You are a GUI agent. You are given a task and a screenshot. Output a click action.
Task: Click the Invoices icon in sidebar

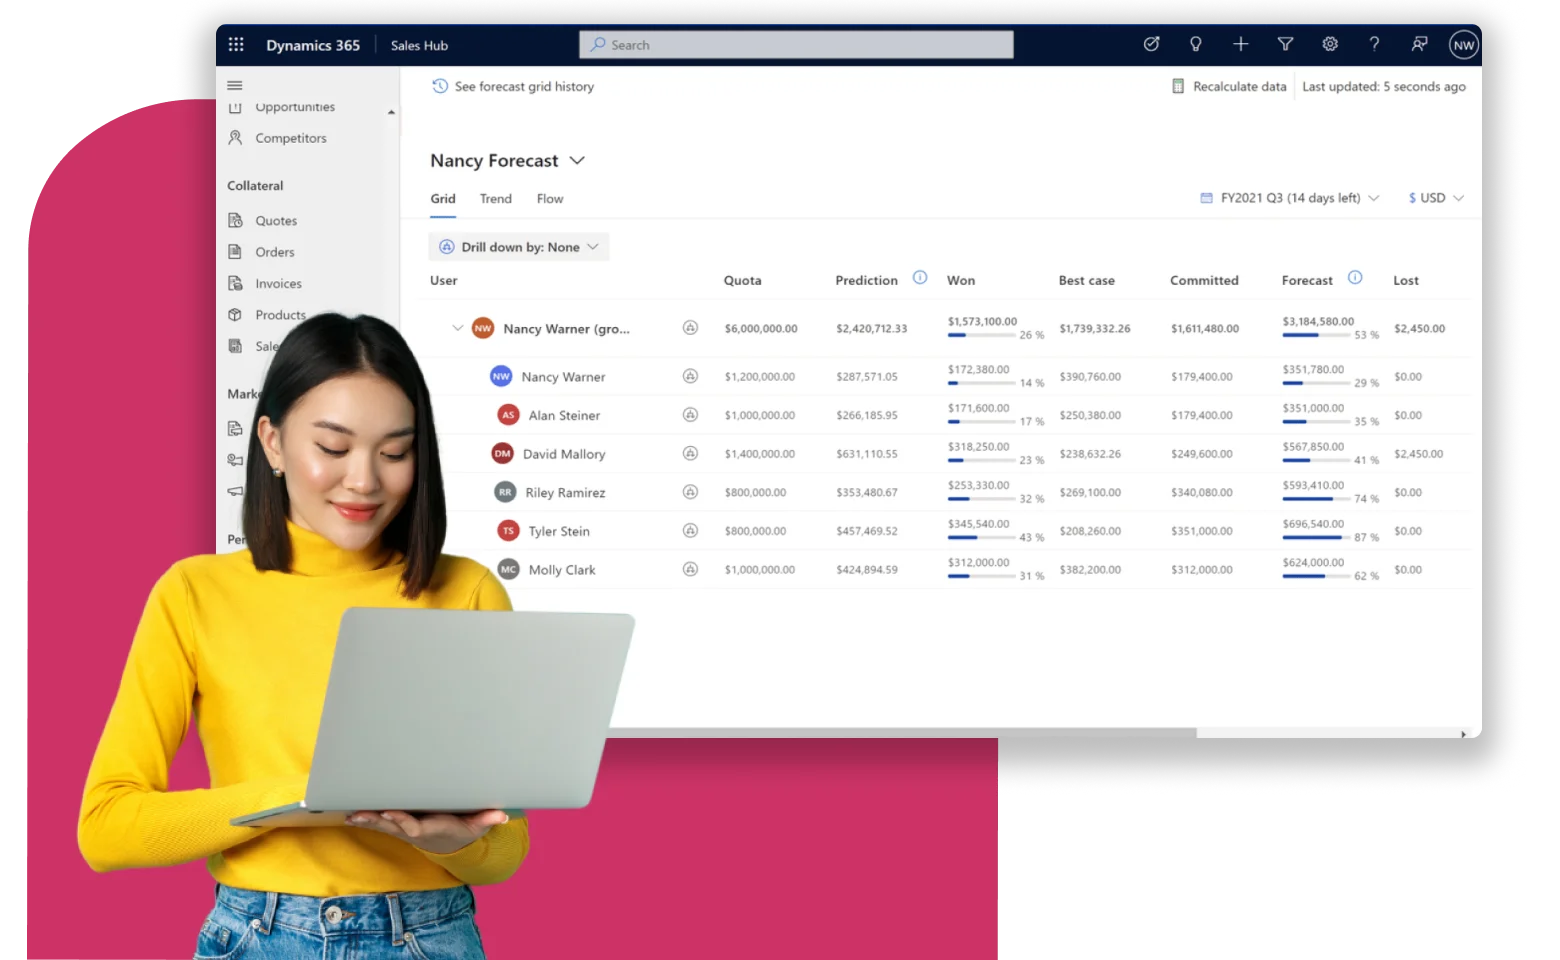[x=235, y=283]
